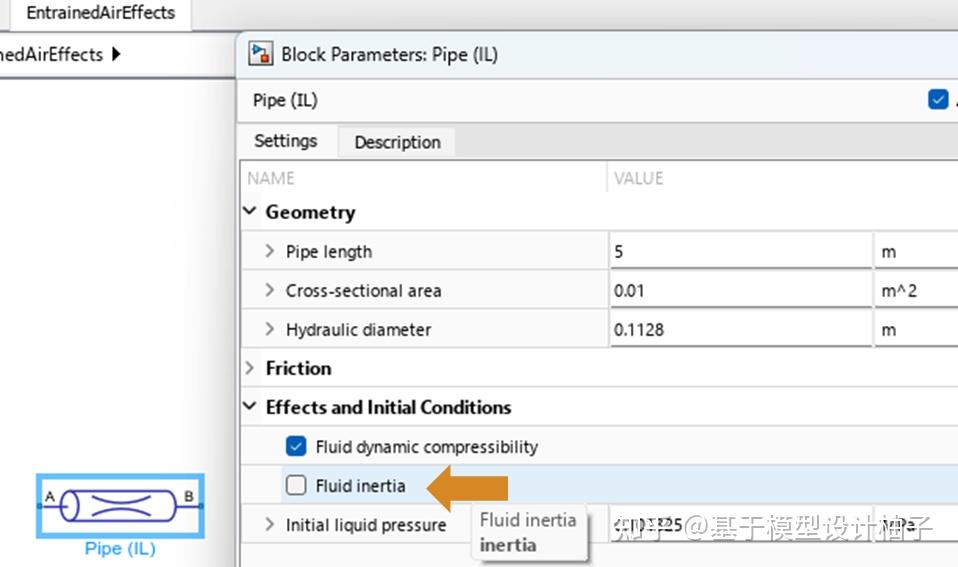Edit the Hydraulic diameter value field
This screenshot has width=958, height=567.
pos(740,330)
